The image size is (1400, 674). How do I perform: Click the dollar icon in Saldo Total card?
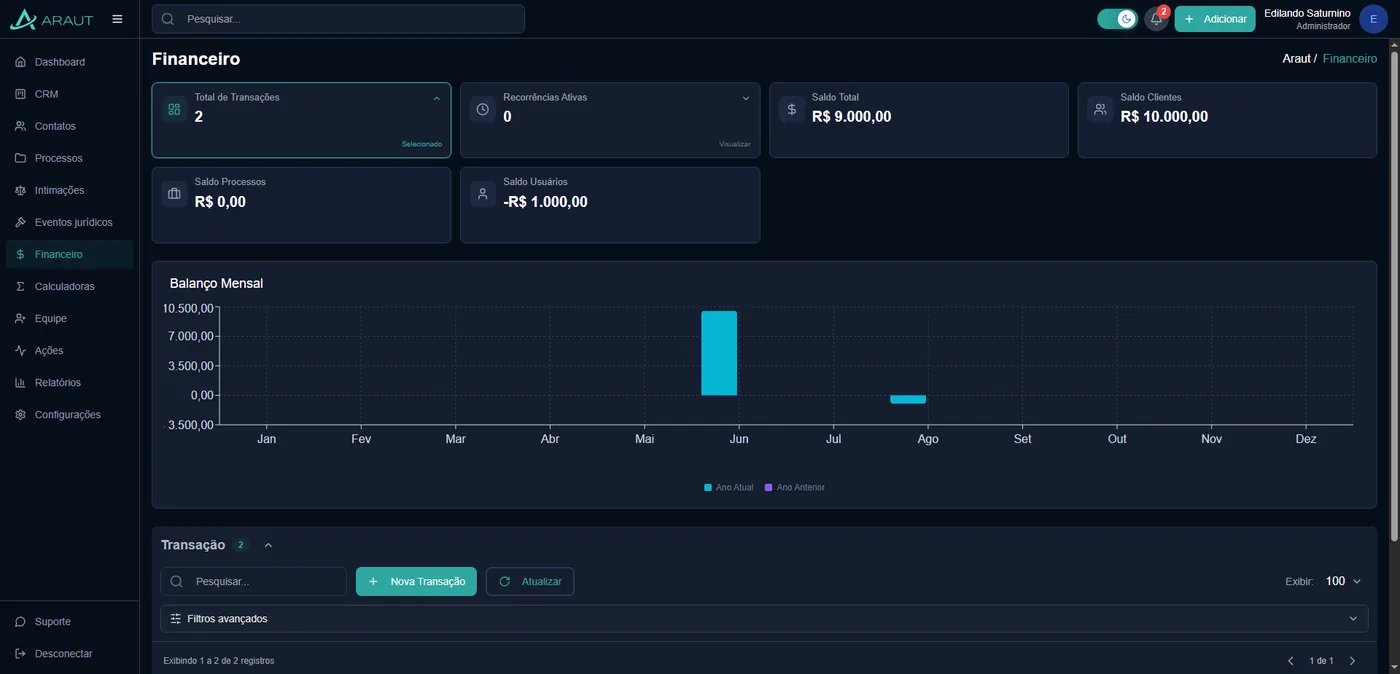pyautogui.click(x=792, y=109)
